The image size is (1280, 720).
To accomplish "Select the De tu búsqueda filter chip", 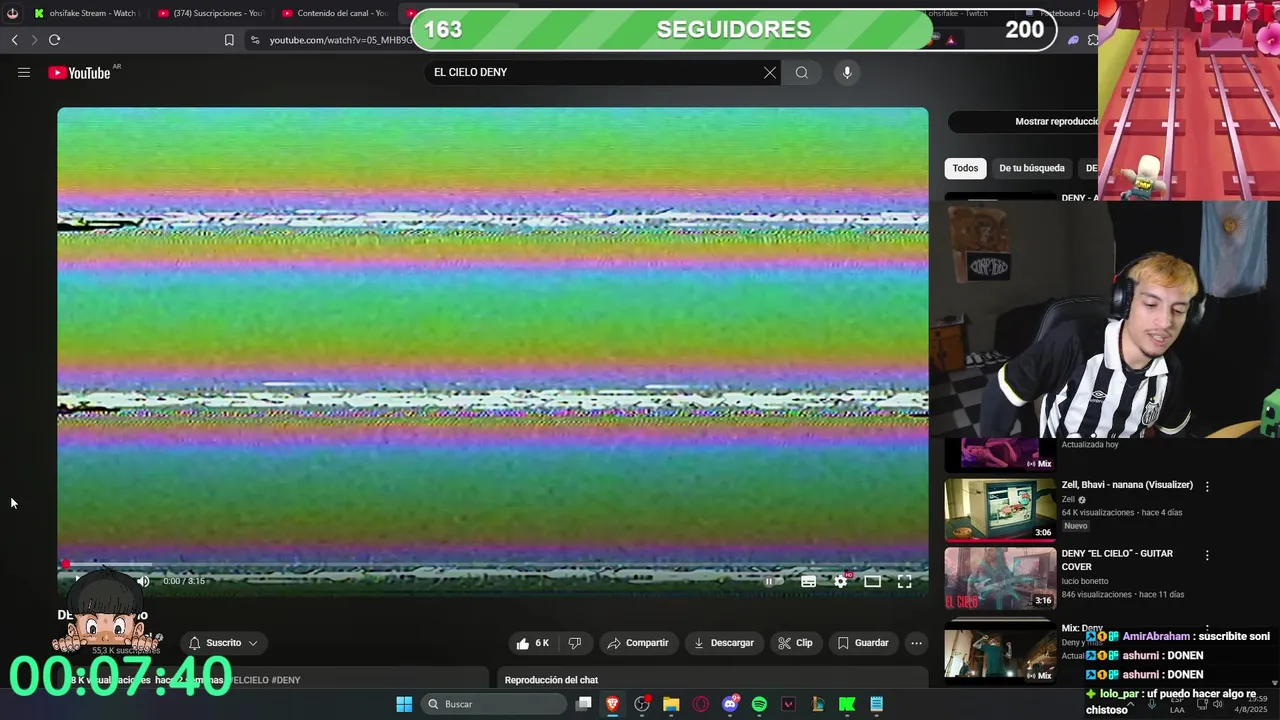I will point(1032,168).
